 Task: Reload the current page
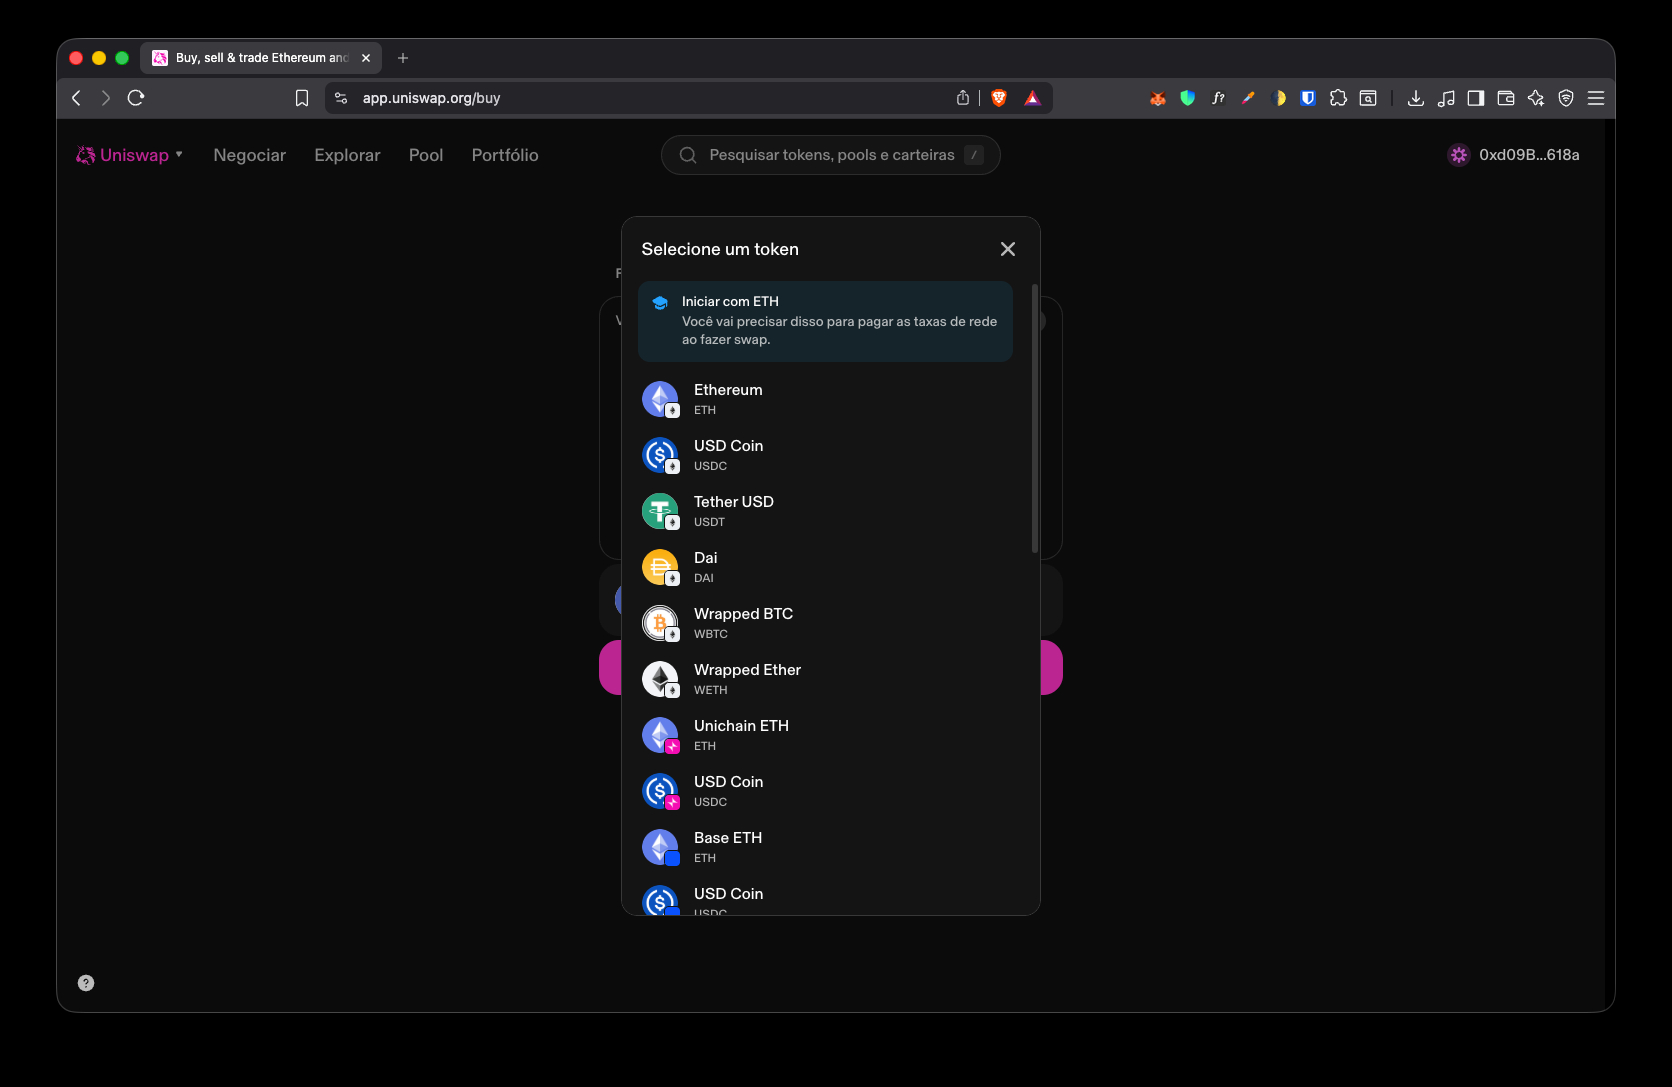(136, 98)
